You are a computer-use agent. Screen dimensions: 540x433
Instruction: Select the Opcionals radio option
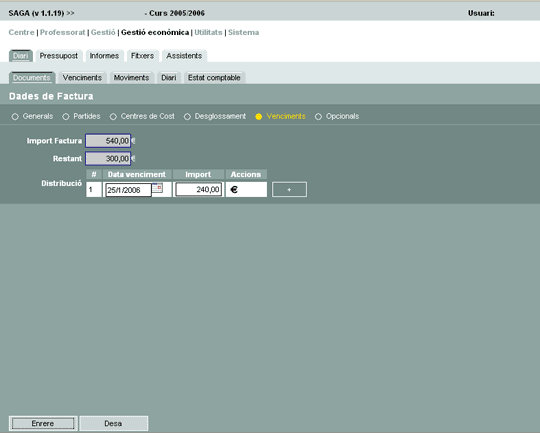point(318,117)
